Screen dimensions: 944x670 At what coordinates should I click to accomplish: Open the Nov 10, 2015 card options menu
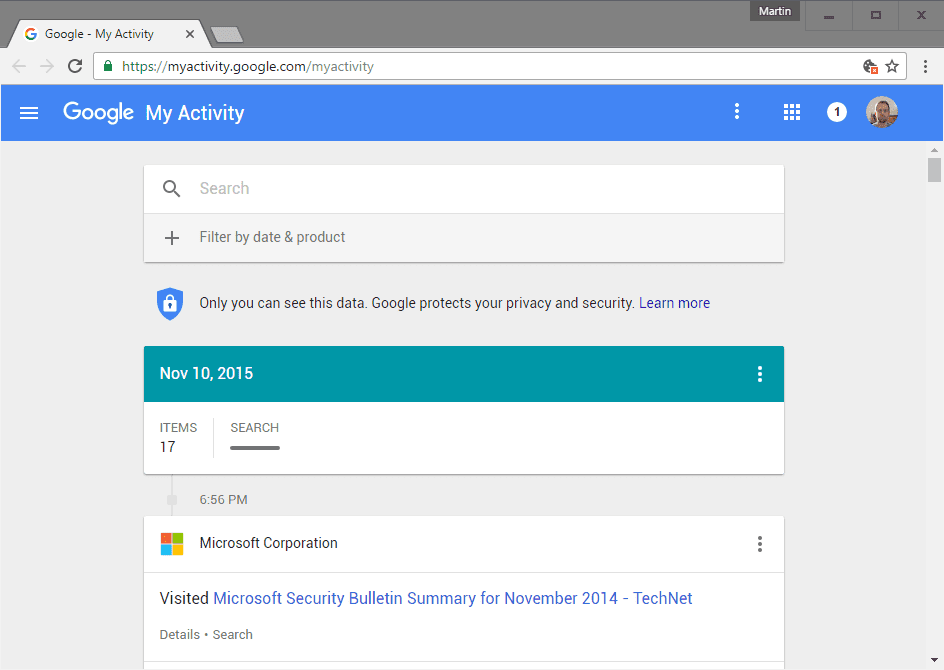[x=760, y=373]
